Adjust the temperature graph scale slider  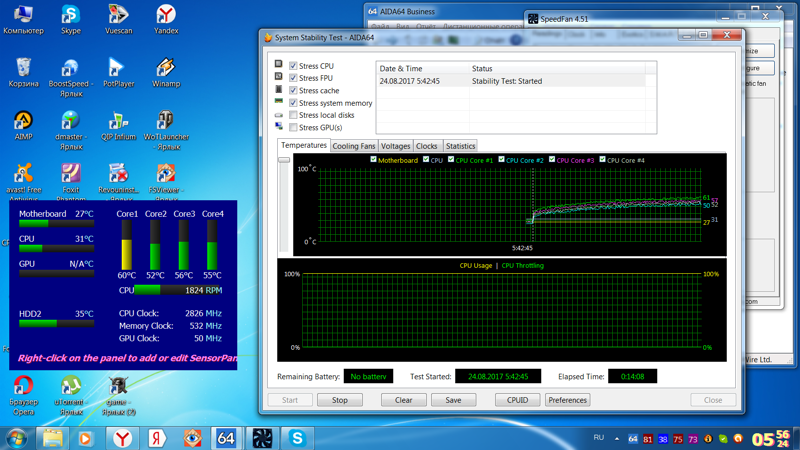point(284,160)
